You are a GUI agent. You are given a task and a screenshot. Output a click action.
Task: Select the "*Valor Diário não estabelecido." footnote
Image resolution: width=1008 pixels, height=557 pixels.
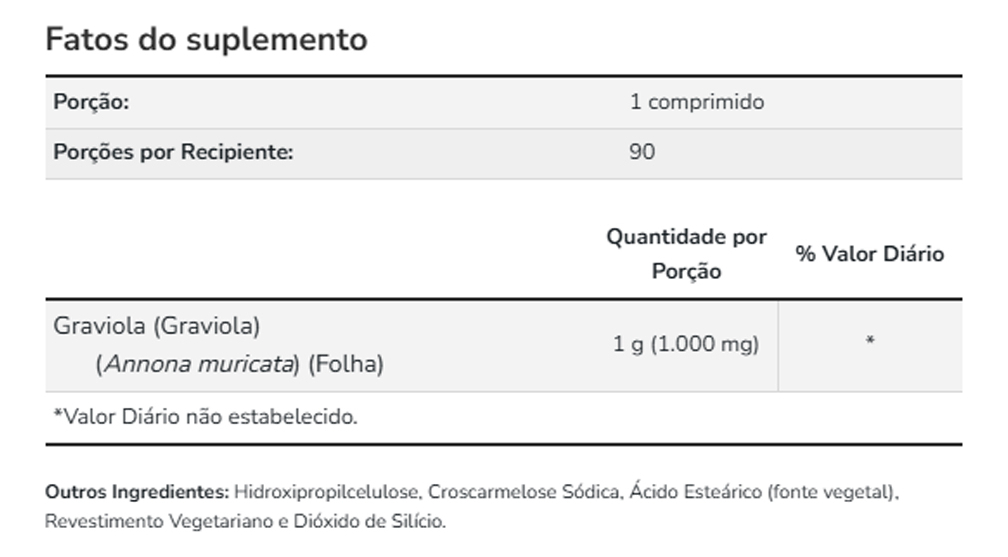204,417
